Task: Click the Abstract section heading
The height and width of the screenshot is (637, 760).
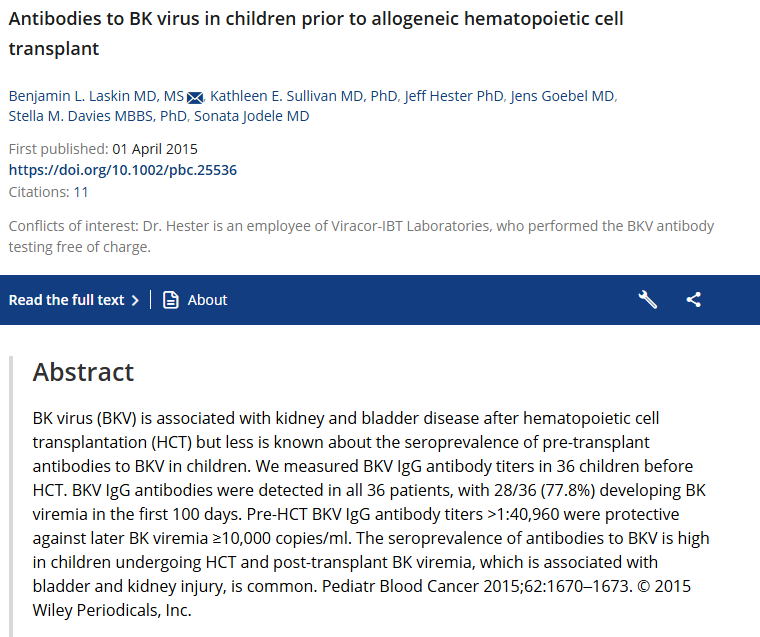Action: click(x=83, y=372)
